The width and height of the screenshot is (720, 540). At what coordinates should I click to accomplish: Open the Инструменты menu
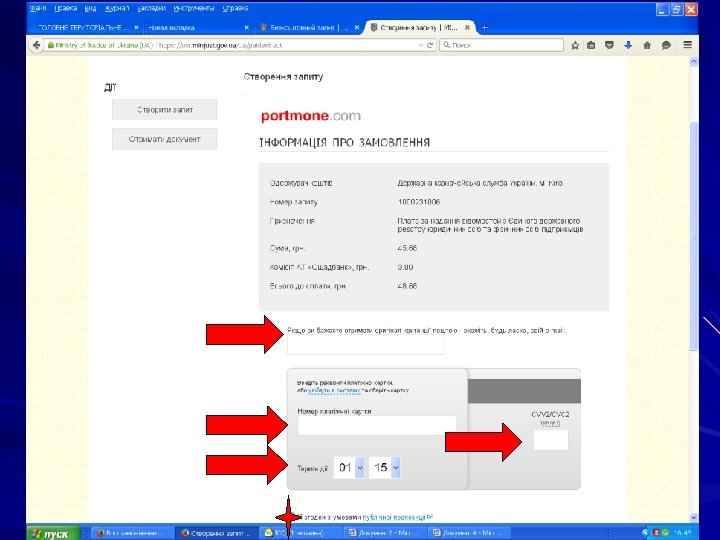pyautogui.click(x=194, y=8)
